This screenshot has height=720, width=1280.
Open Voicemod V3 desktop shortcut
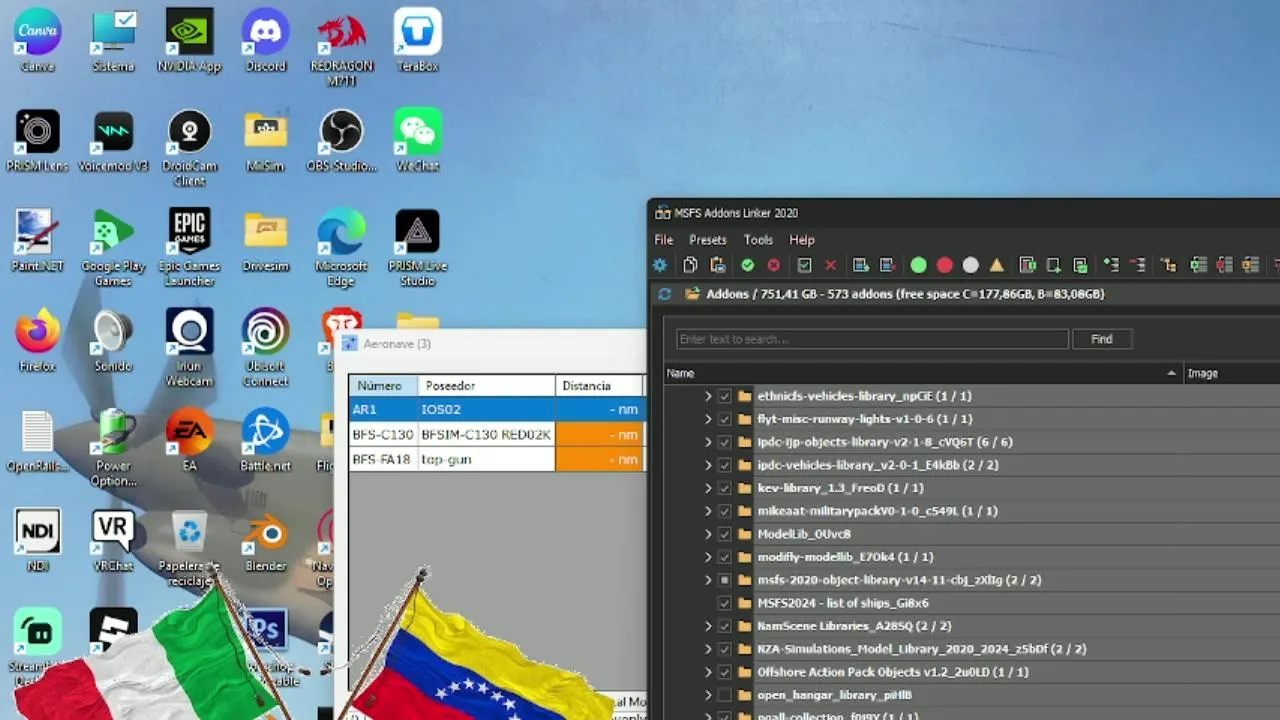point(113,140)
